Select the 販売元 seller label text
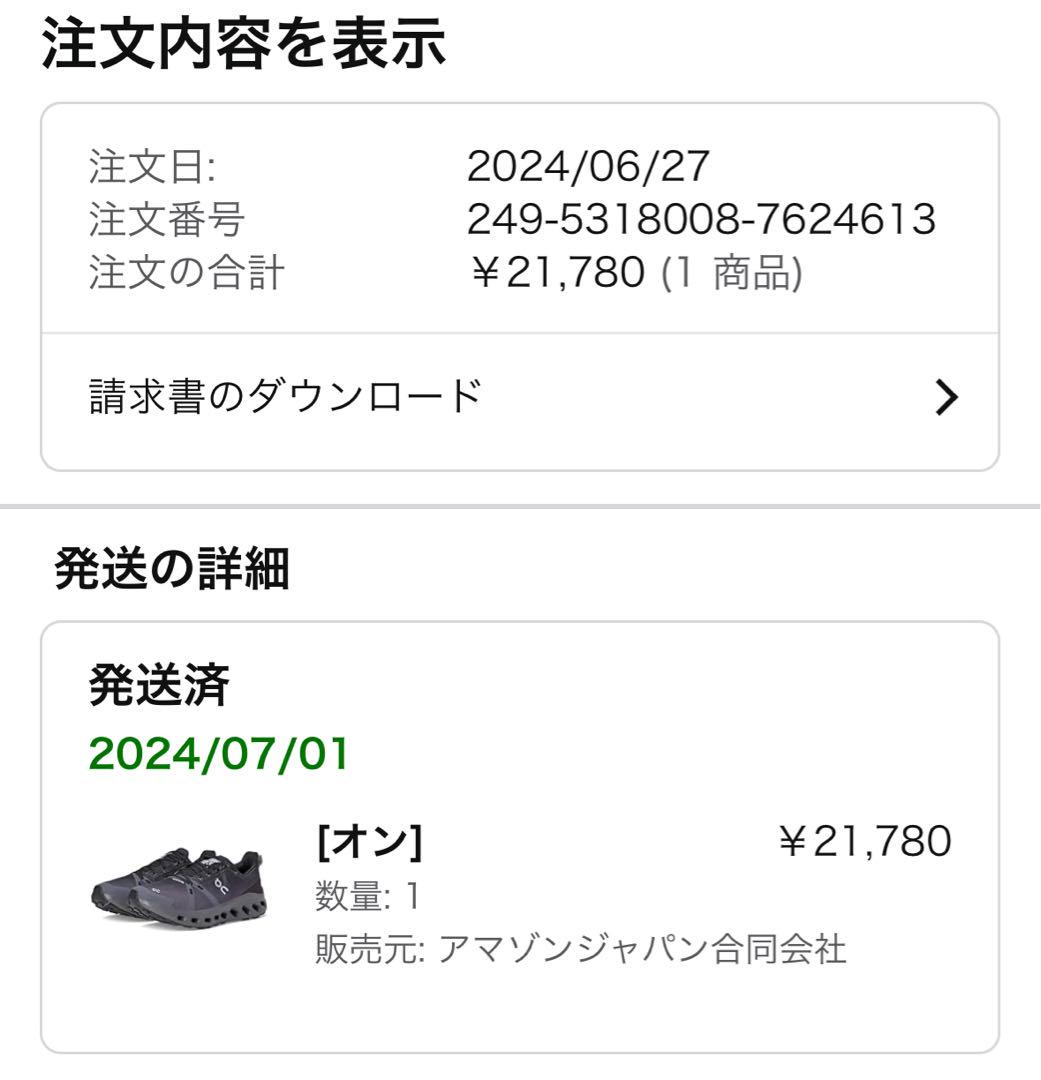 [x=370, y=948]
